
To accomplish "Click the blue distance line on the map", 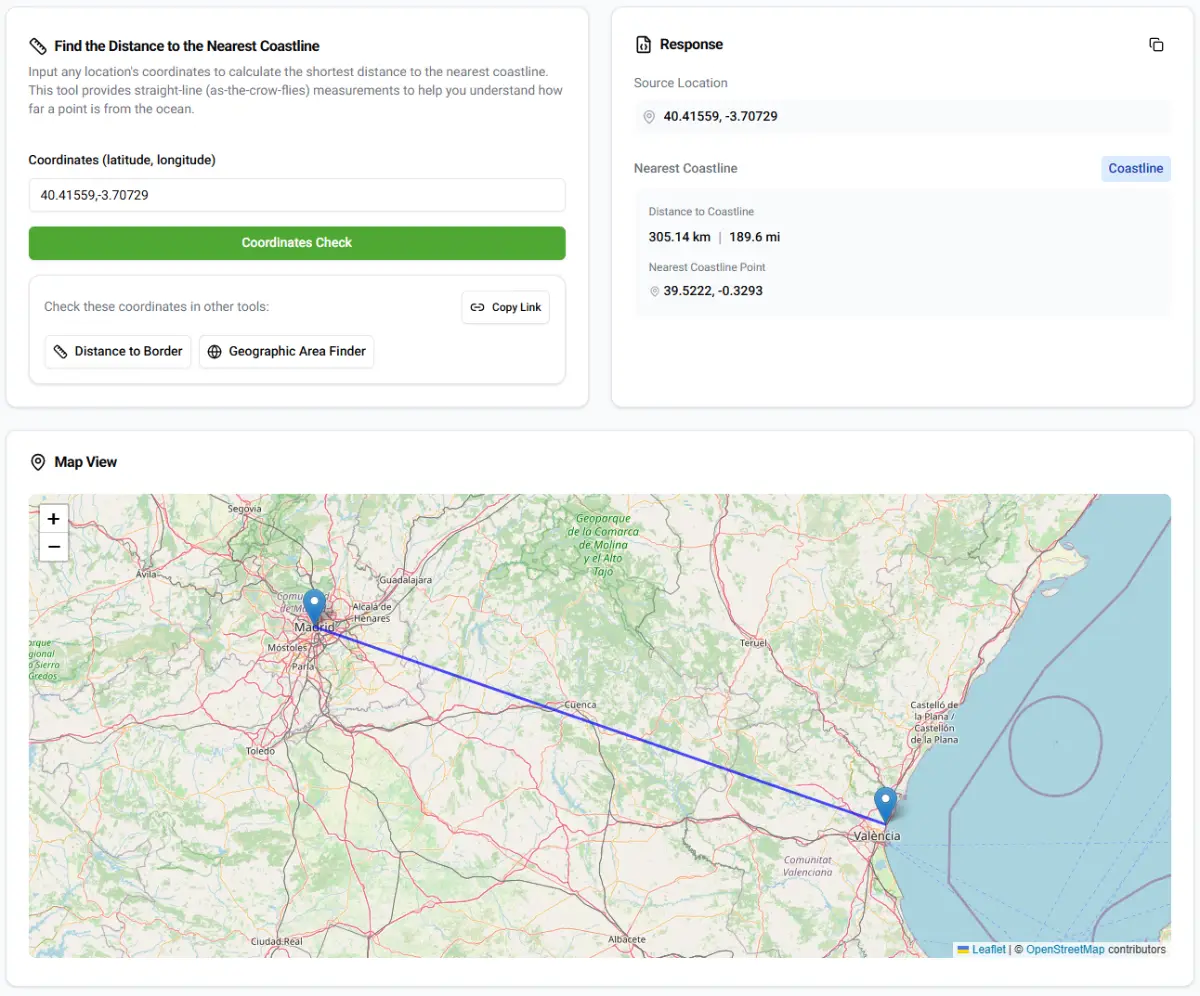I will [x=600, y=727].
